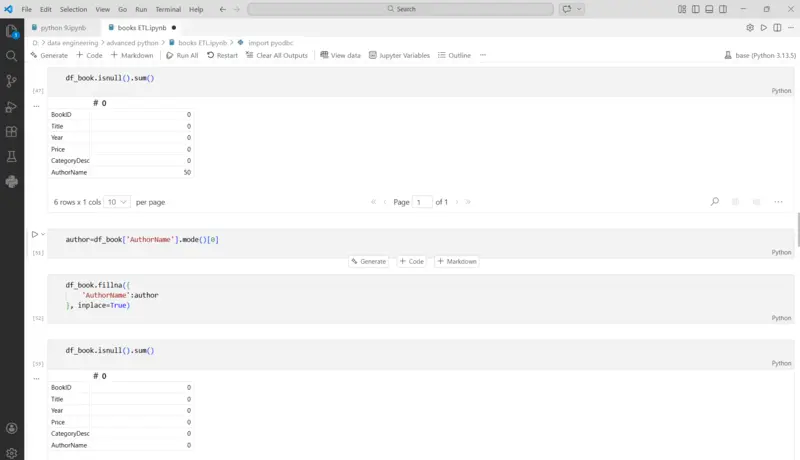
Task: Click the top Search command box
Action: (x=401, y=9)
